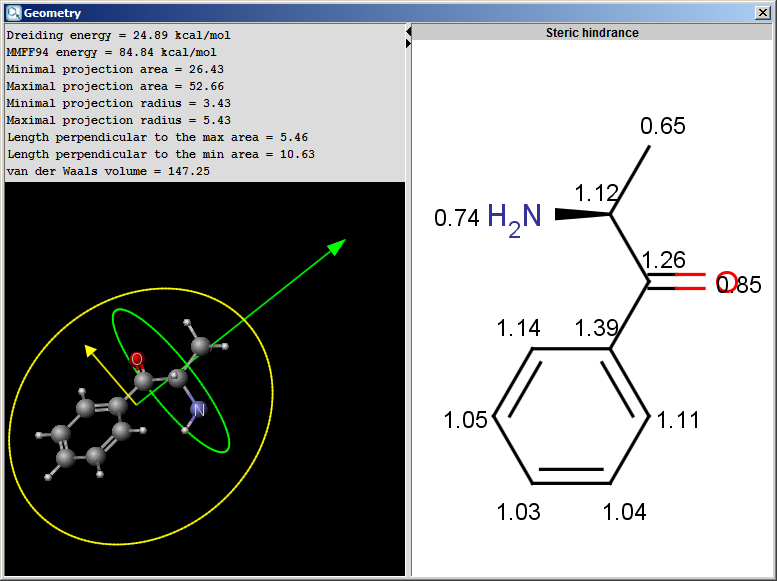Viewport: 777px width, 581px height.
Task: Click the Steric hindrance panel header
Action: tap(592, 33)
